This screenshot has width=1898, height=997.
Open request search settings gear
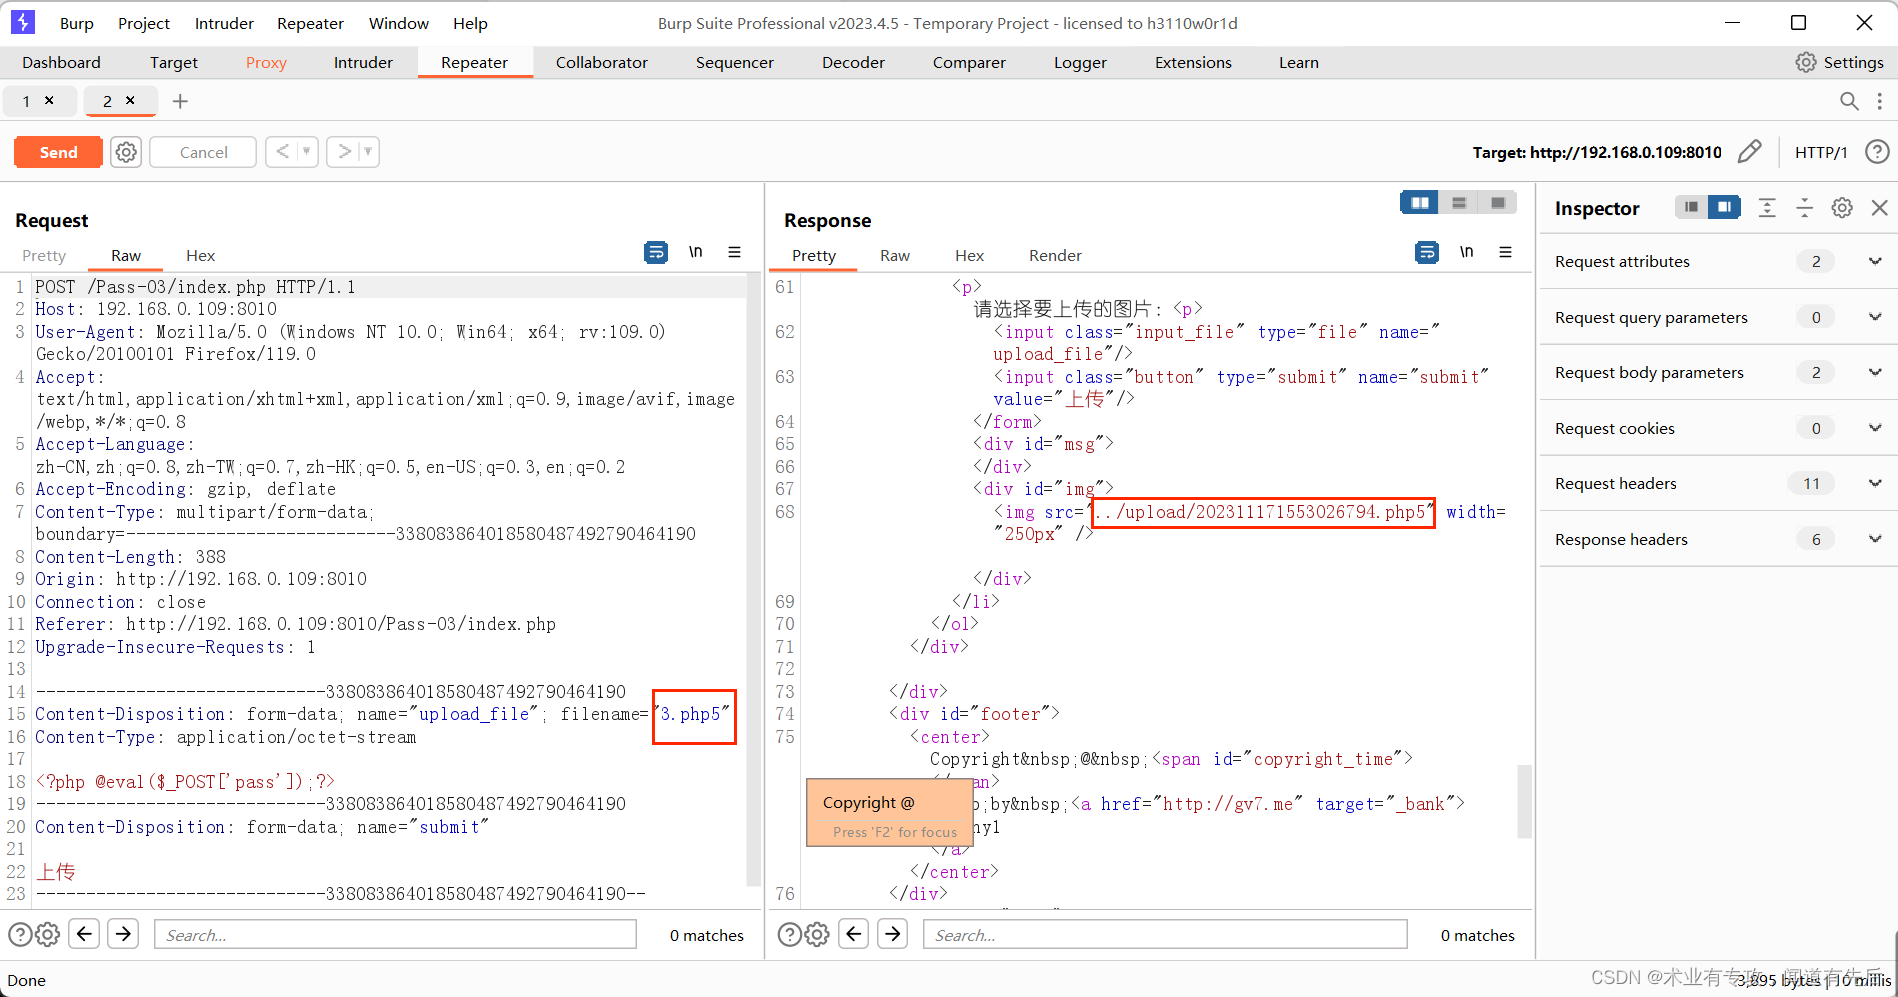(x=48, y=935)
